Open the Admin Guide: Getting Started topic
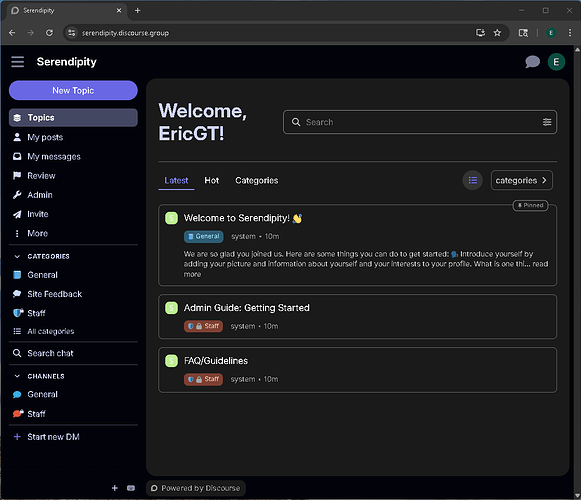 [x=246, y=308]
